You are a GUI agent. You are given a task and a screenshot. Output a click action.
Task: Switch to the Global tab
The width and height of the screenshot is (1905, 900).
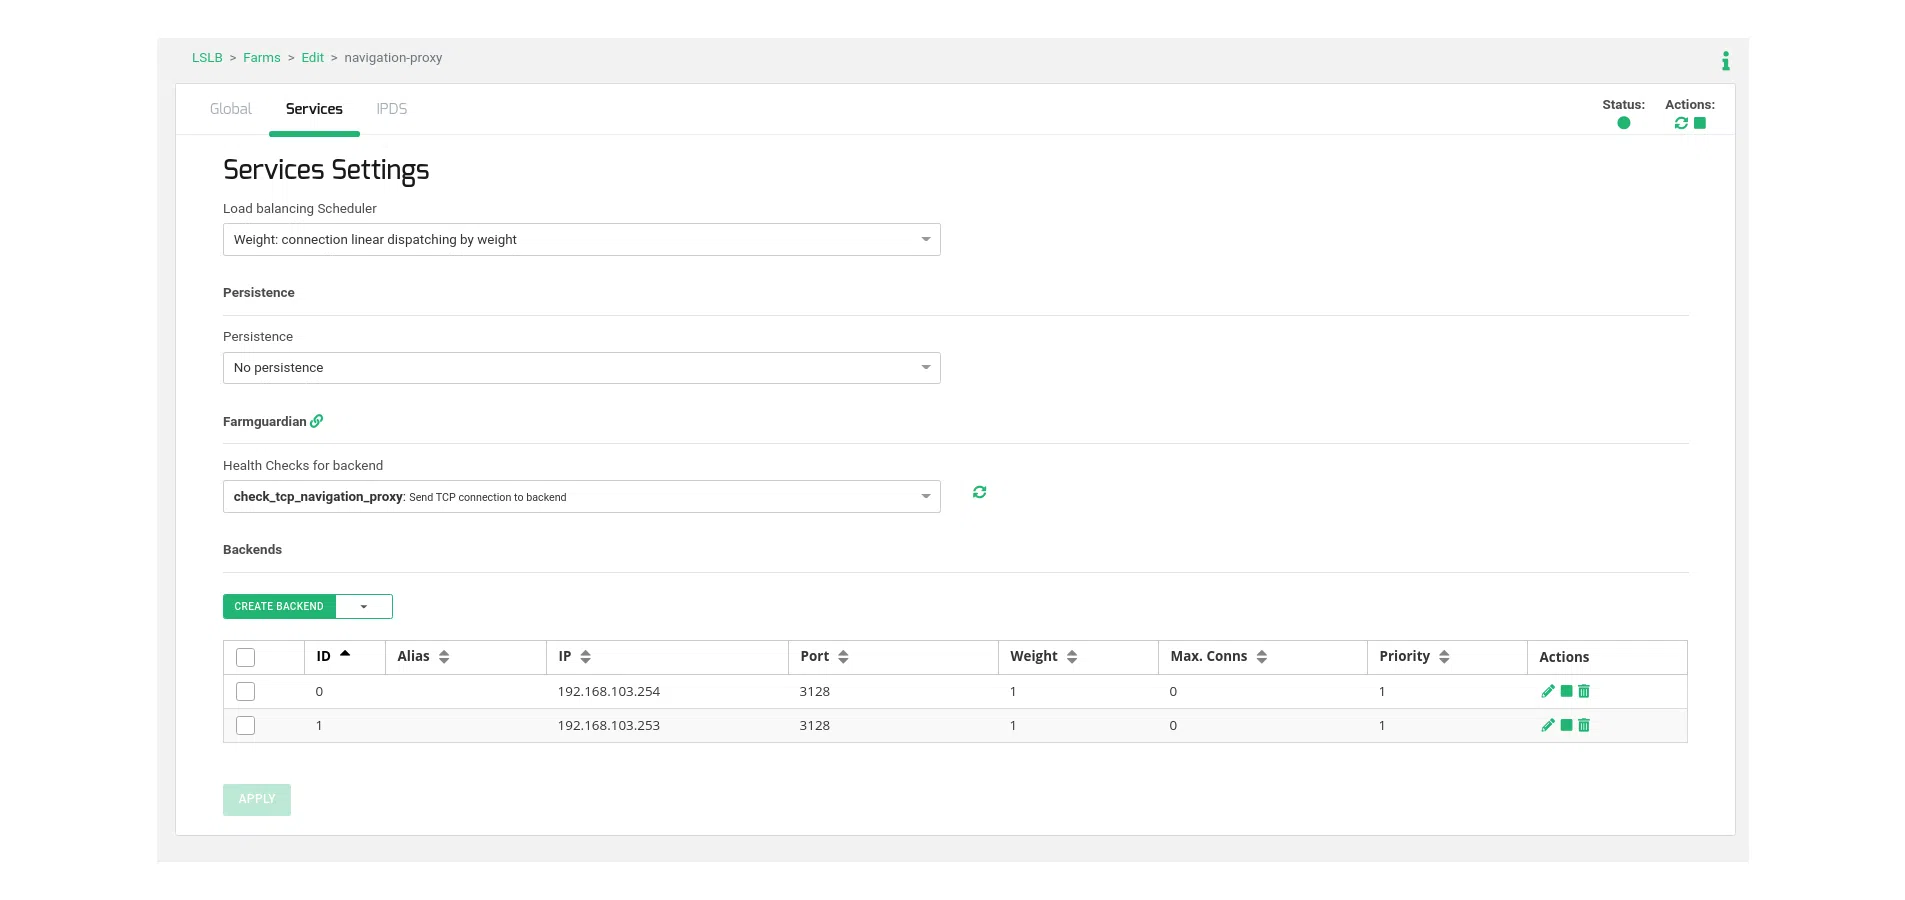230,109
